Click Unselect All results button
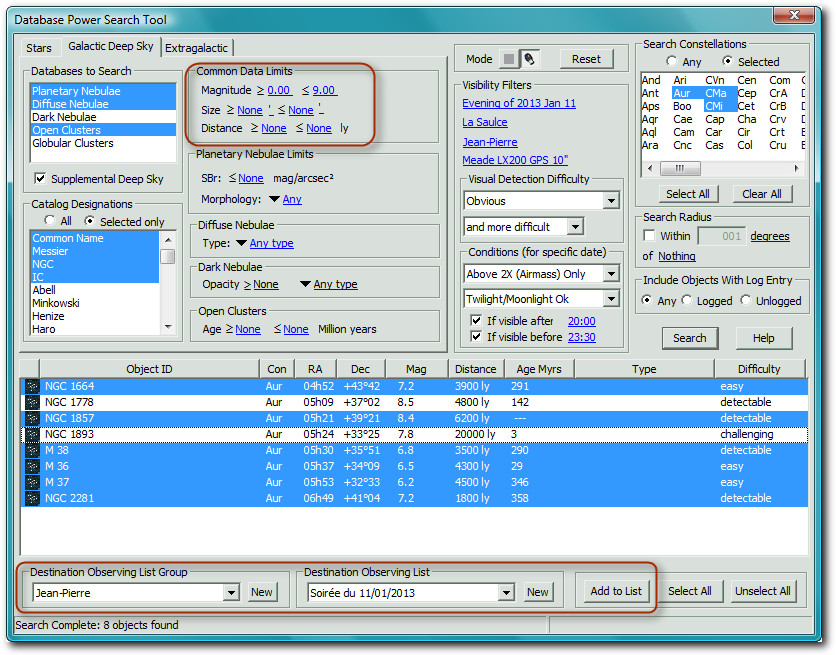This screenshot has height=655, width=836. 762,591
